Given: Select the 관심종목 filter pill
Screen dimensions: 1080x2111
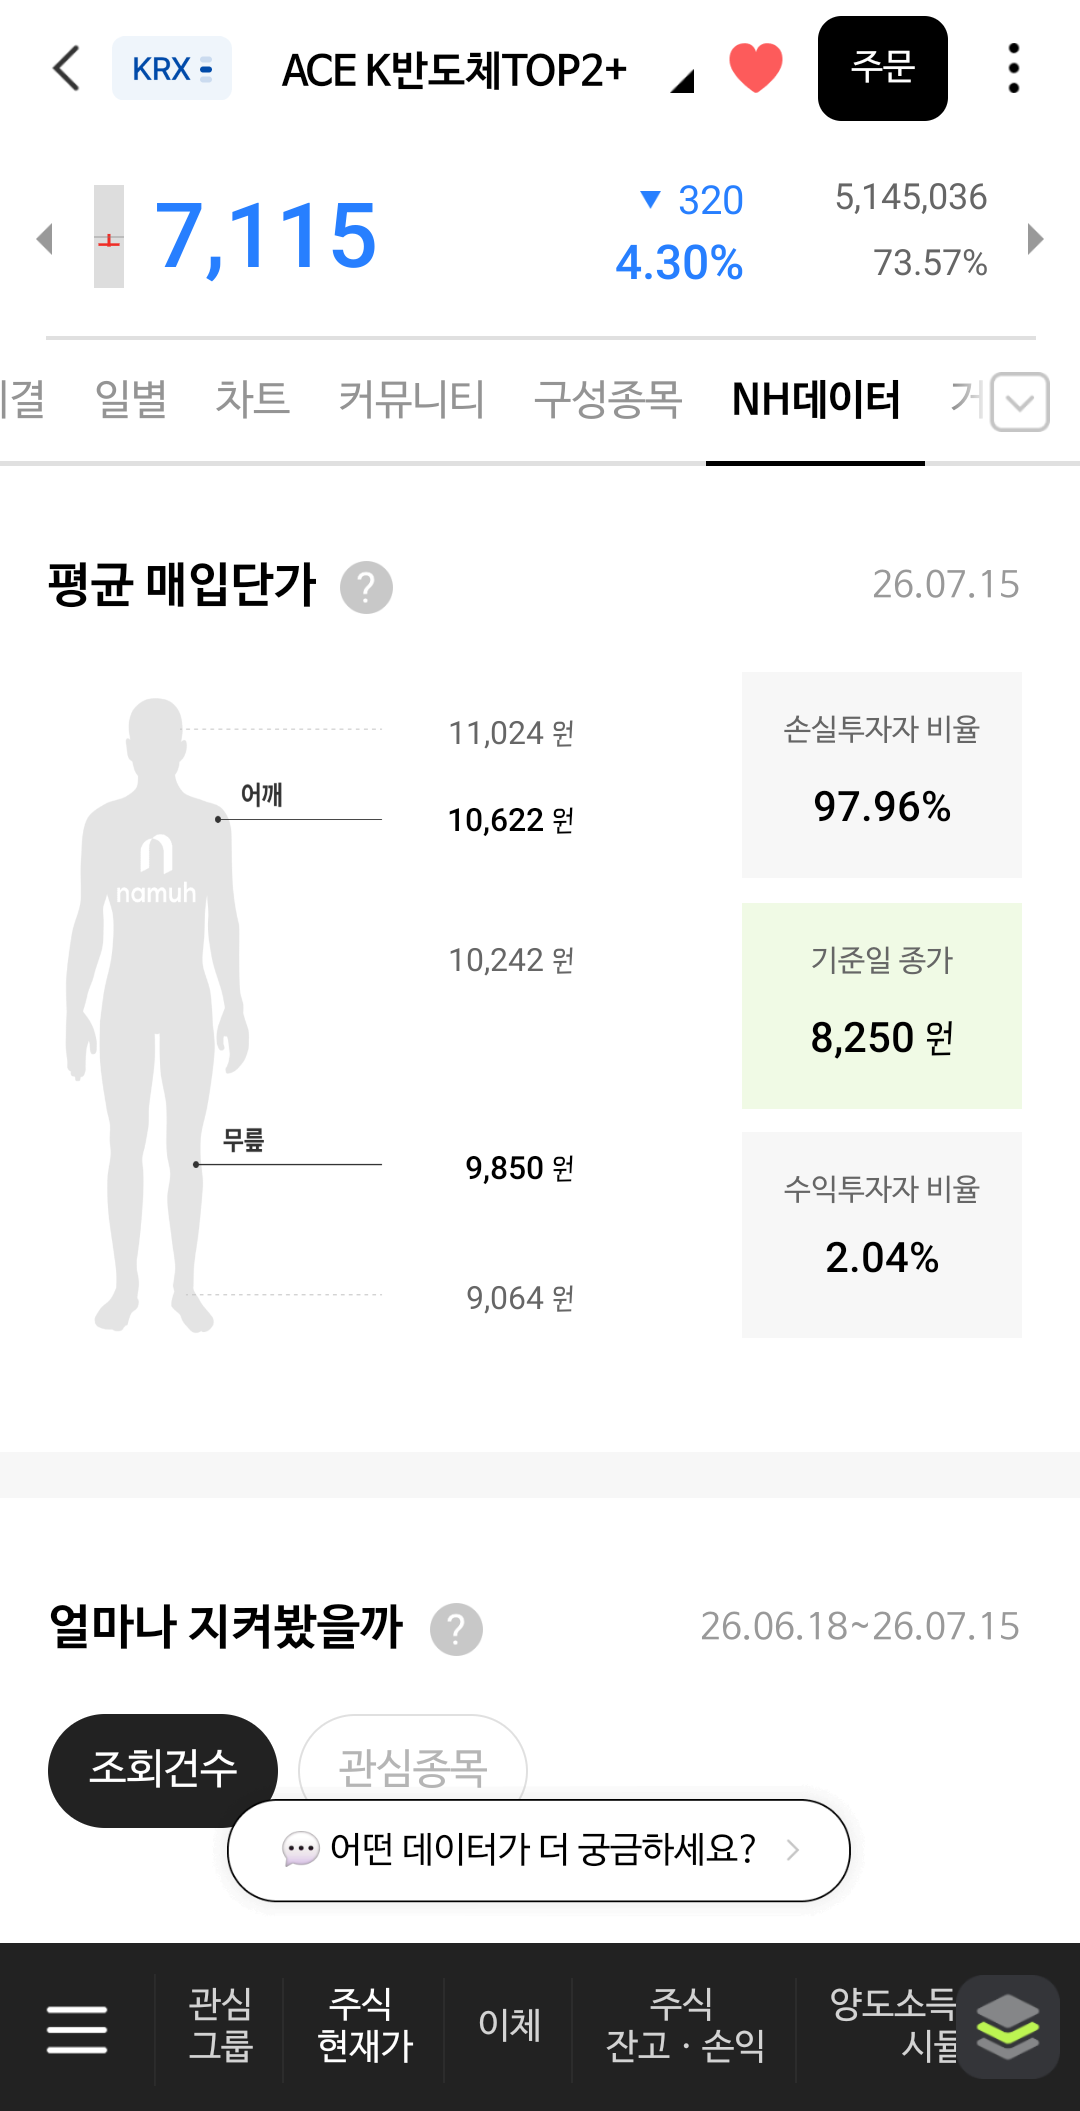Looking at the screenshot, I should pyautogui.click(x=413, y=1760).
